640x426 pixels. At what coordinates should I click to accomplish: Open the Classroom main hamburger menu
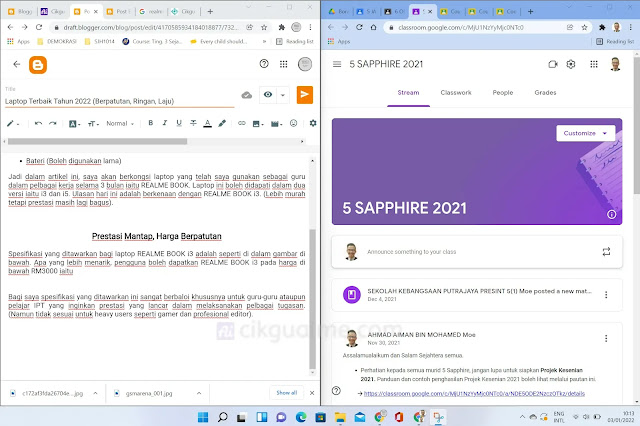(332, 64)
